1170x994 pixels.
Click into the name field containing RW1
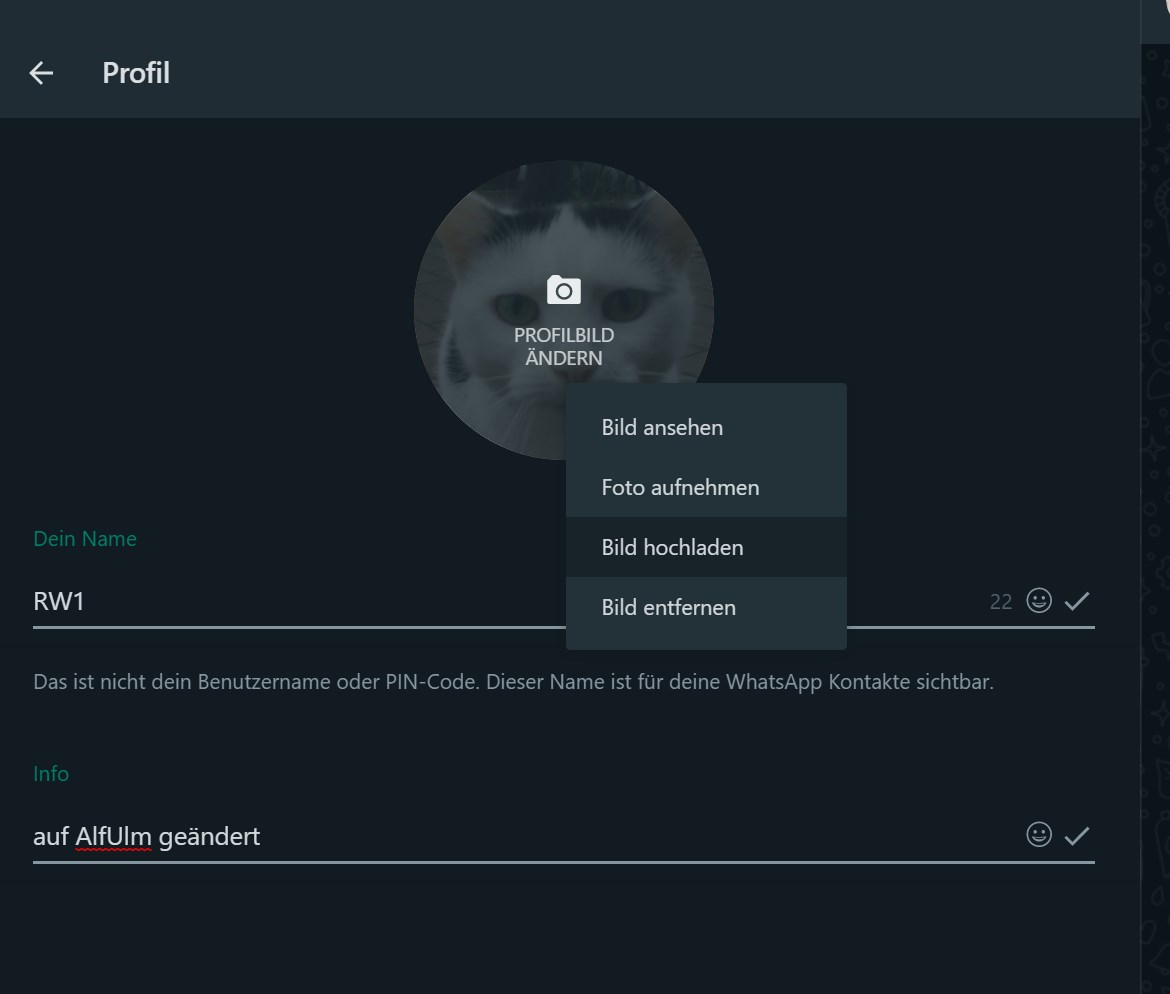pyautogui.click(x=298, y=601)
